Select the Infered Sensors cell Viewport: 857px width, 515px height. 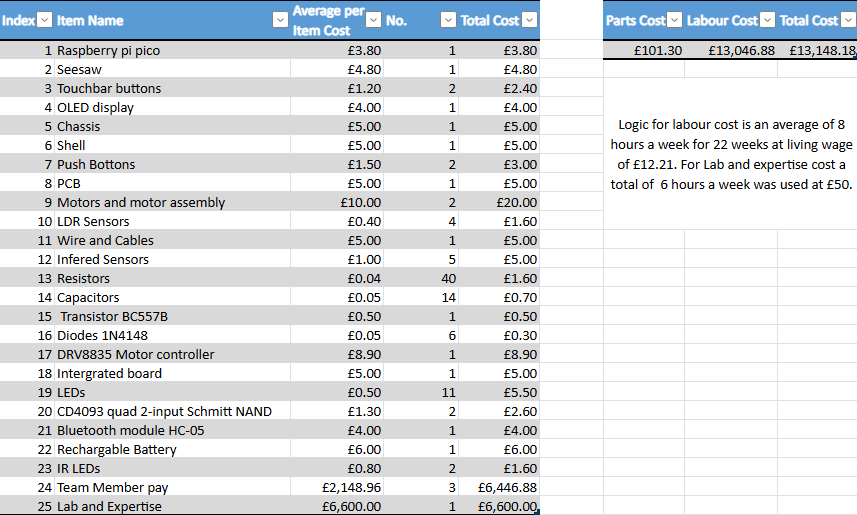172,260
